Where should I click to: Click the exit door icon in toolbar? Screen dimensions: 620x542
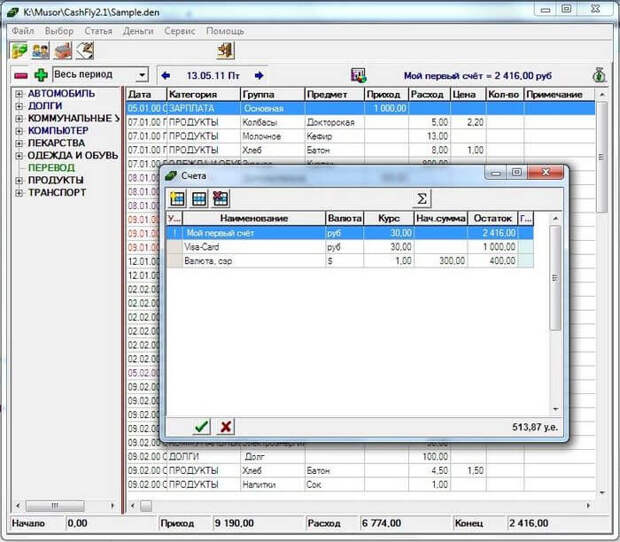(226, 50)
